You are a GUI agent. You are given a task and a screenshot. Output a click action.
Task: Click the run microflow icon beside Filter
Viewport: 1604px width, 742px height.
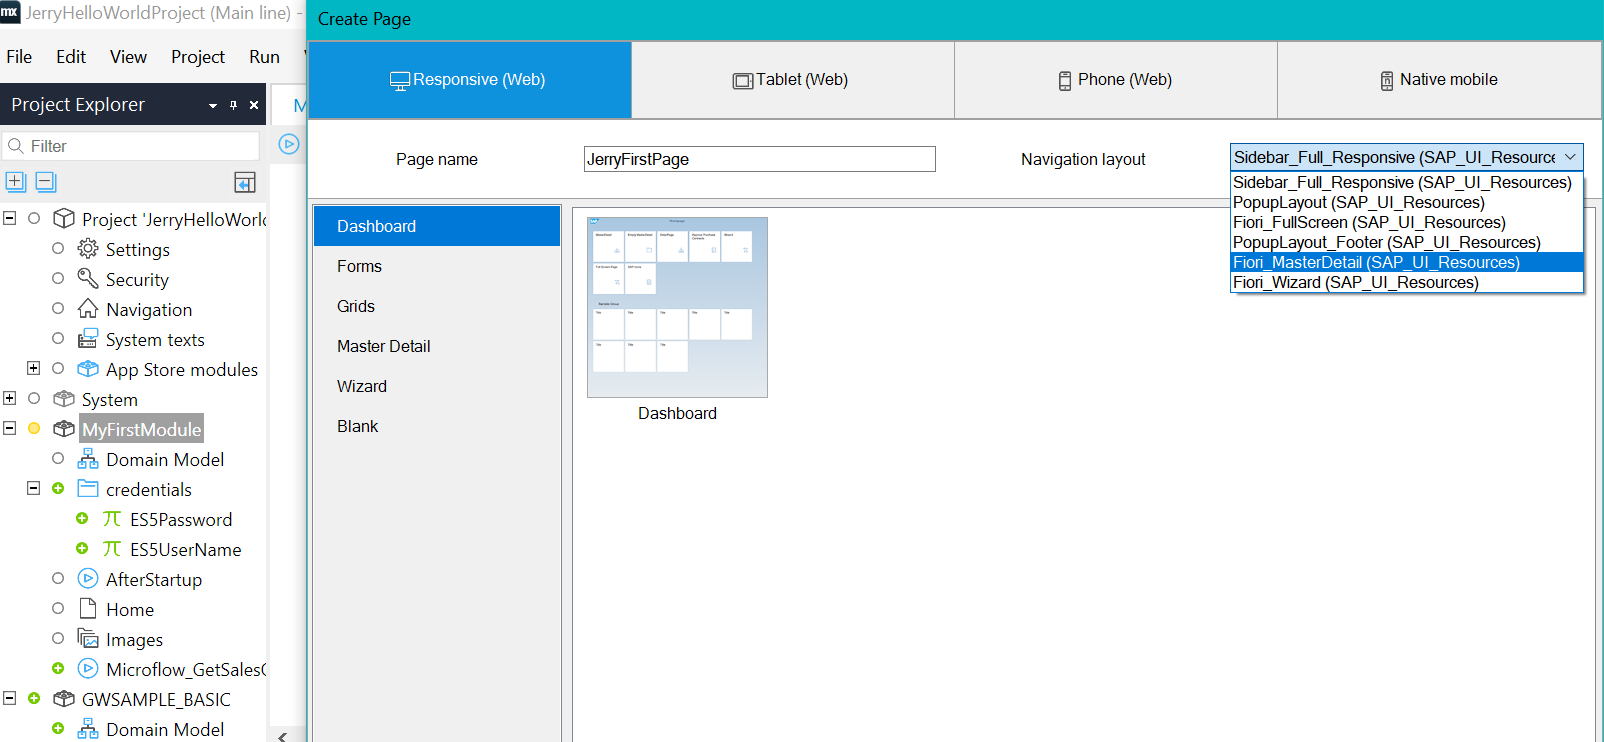289,144
